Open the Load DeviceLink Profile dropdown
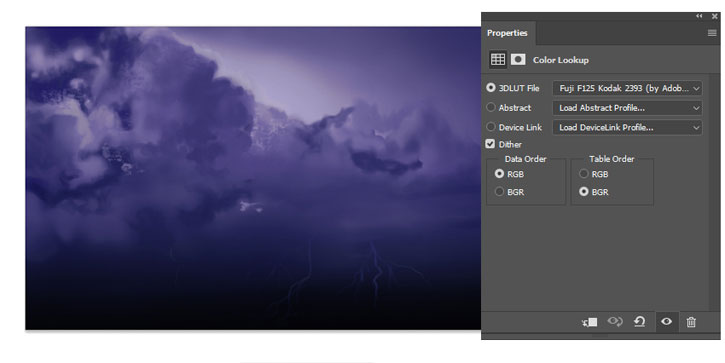The image size is (725, 363). pyautogui.click(x=627, y=127)
